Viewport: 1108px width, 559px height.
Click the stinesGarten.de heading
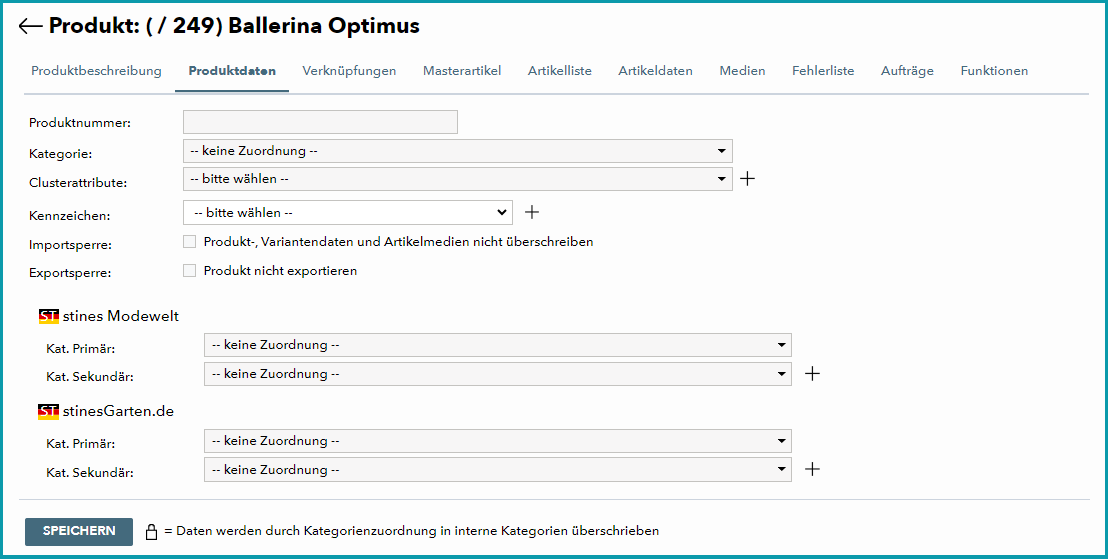(x=118, y=411)
